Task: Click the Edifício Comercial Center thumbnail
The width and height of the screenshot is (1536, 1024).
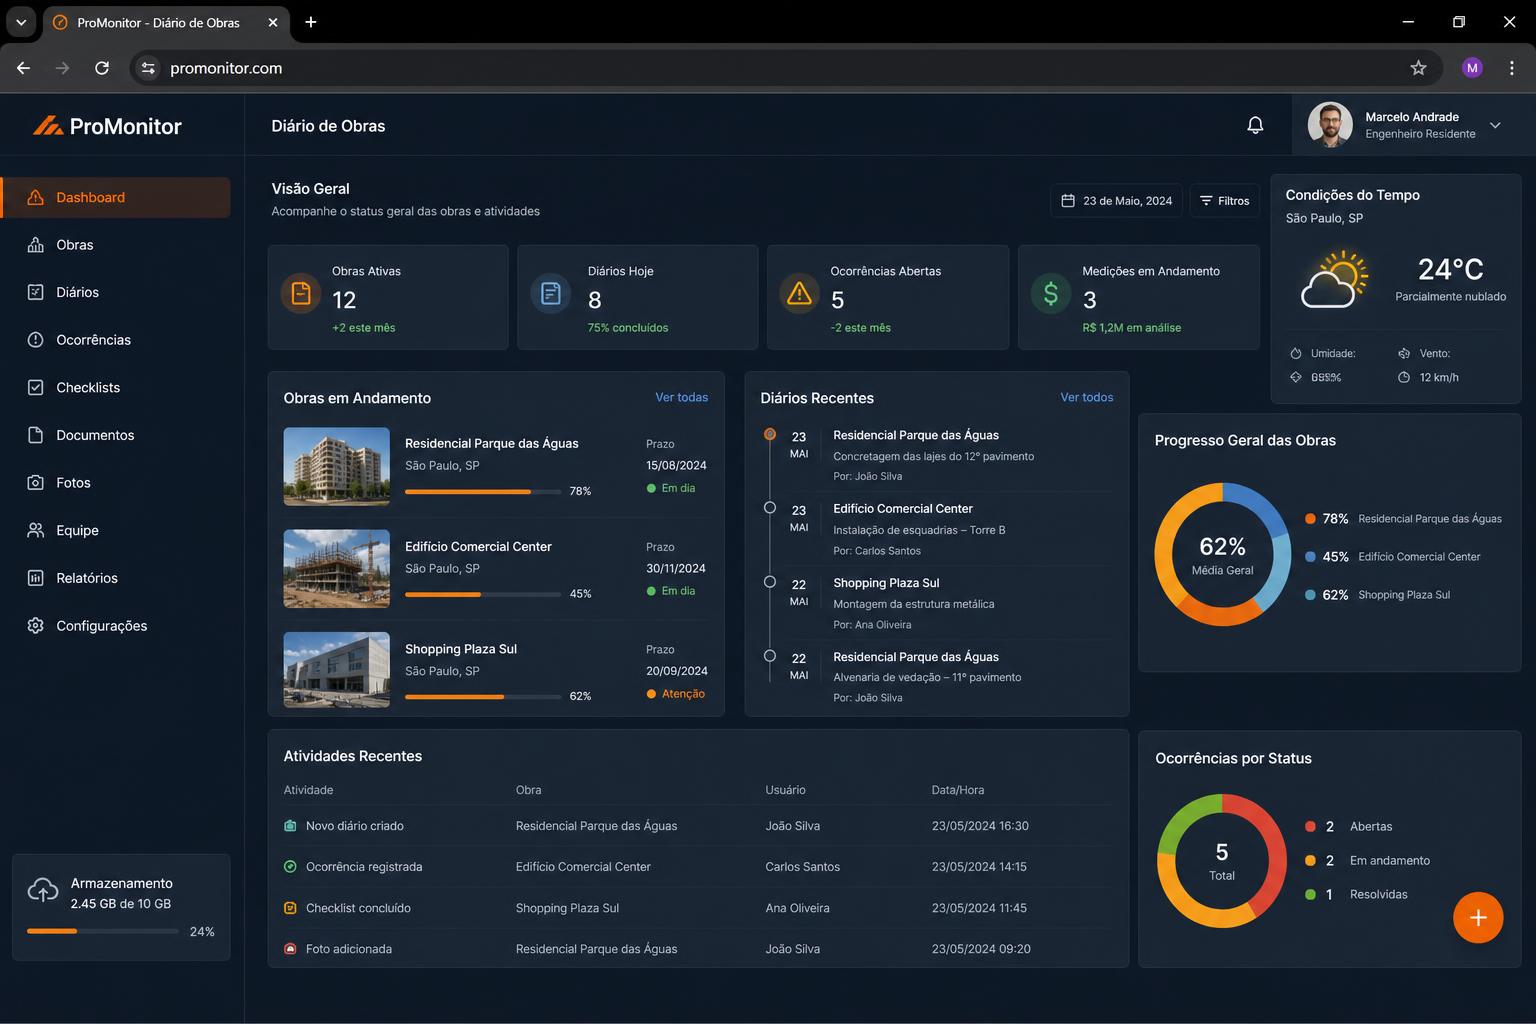Action: pos(337,569)
